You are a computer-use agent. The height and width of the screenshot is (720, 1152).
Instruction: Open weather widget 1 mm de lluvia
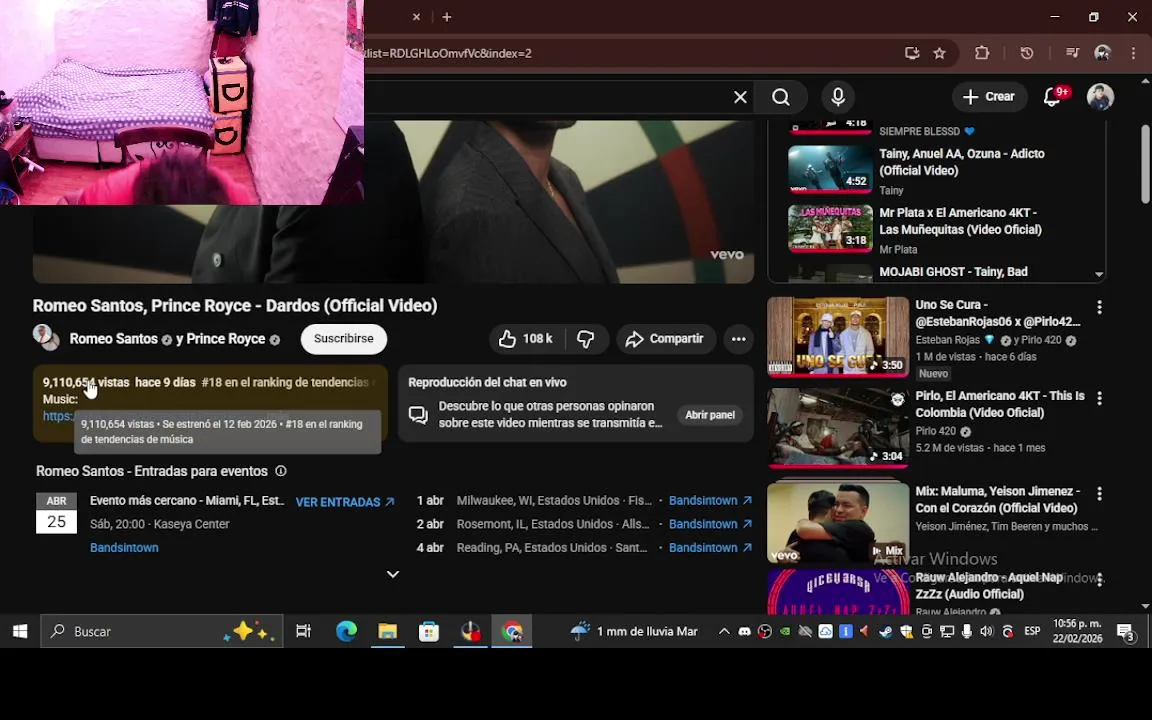point(634,631)
